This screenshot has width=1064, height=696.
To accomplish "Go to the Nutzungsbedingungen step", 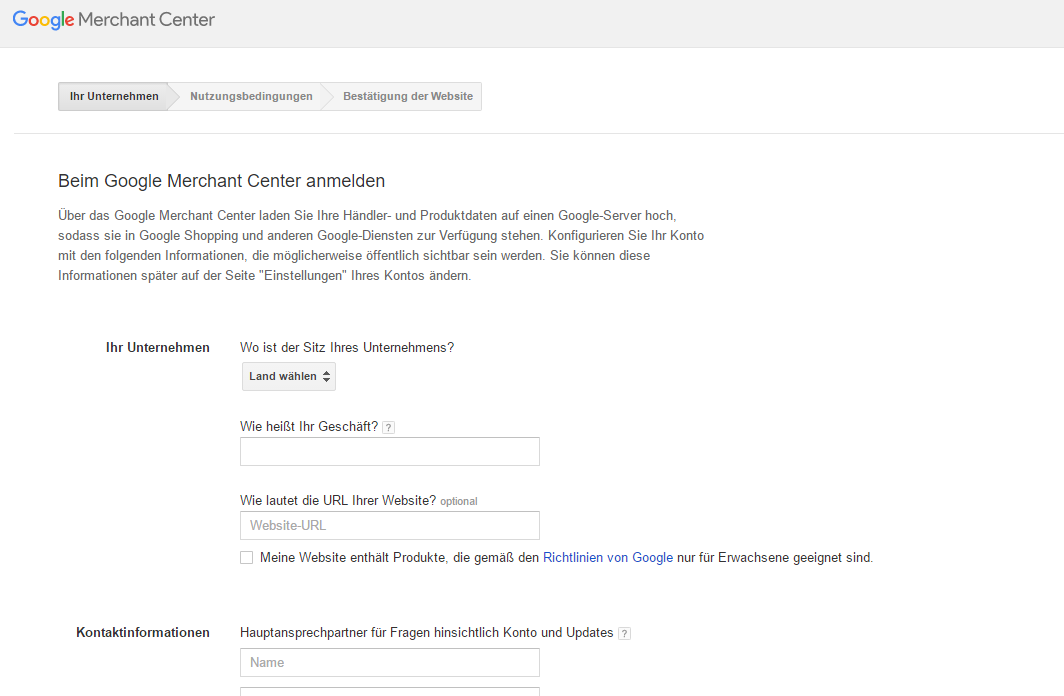I will pyautogui.click(x=251, y=96).
